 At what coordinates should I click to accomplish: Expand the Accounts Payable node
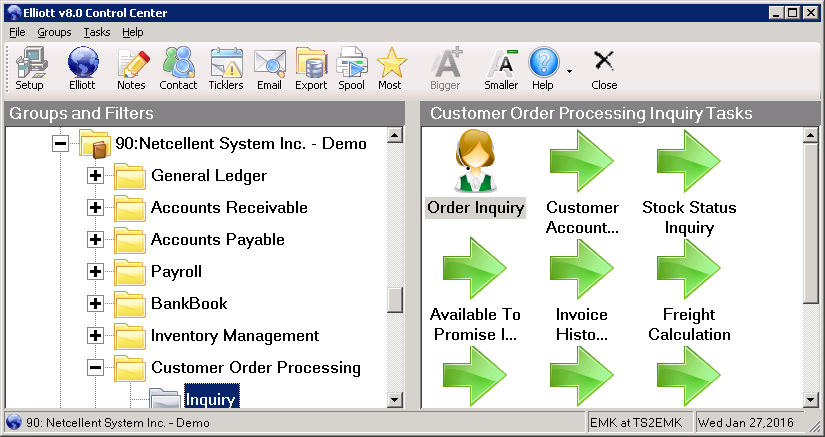click(95, 240)
